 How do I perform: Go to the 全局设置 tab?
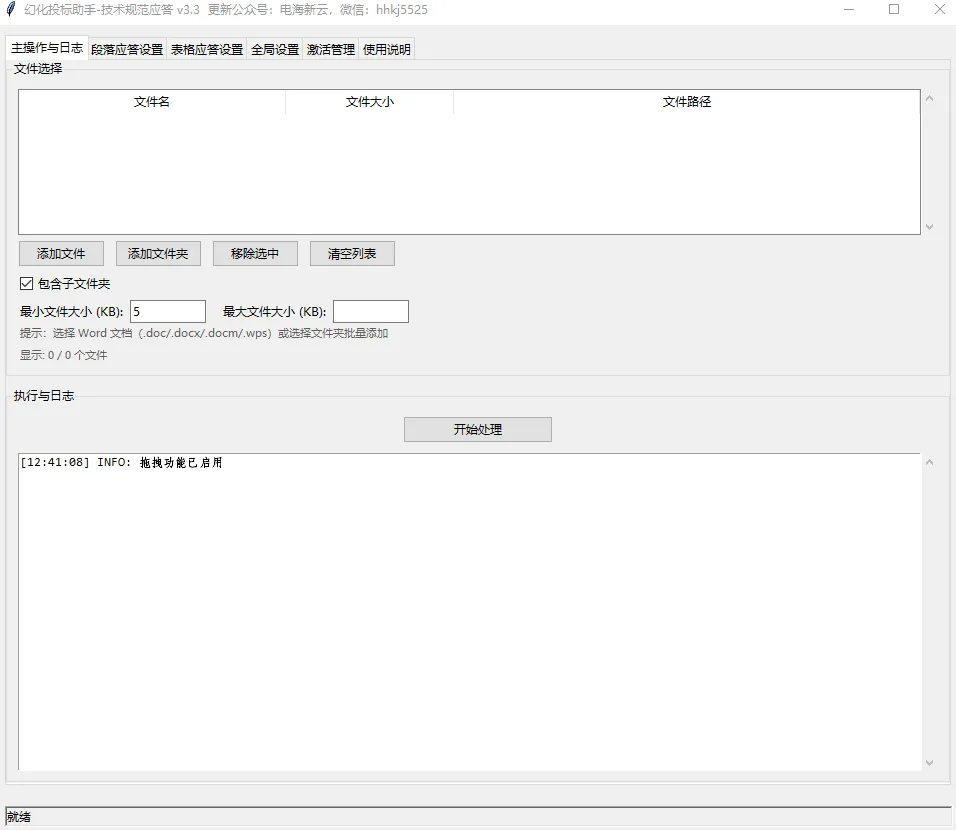(x=275, y=49)
